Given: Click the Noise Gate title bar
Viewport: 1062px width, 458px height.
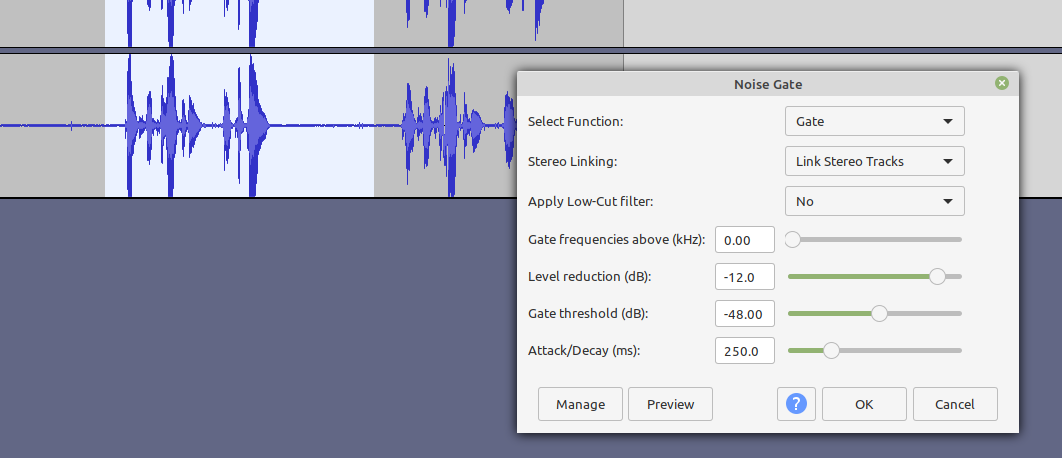Looking at the screenshot, I should pyautogui.click(x=768, y=84).
